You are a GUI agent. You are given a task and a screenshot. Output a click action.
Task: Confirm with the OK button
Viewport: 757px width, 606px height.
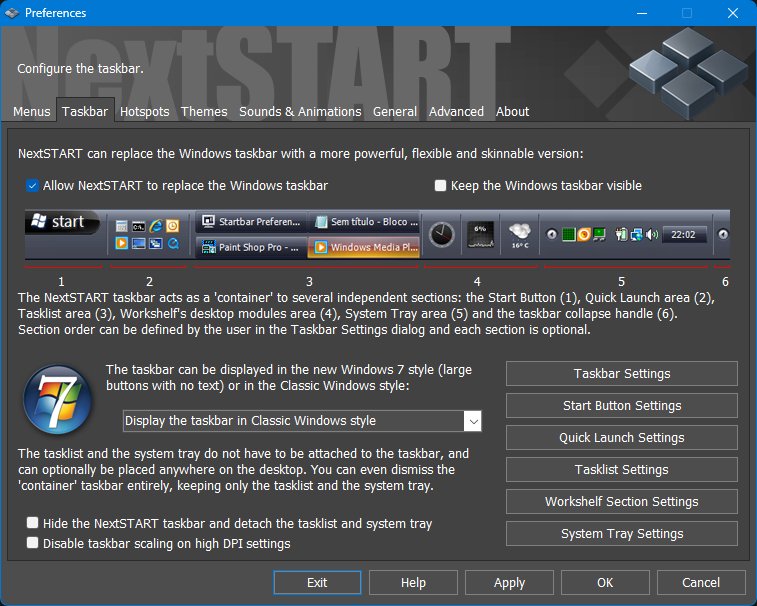tap(605, 582)
